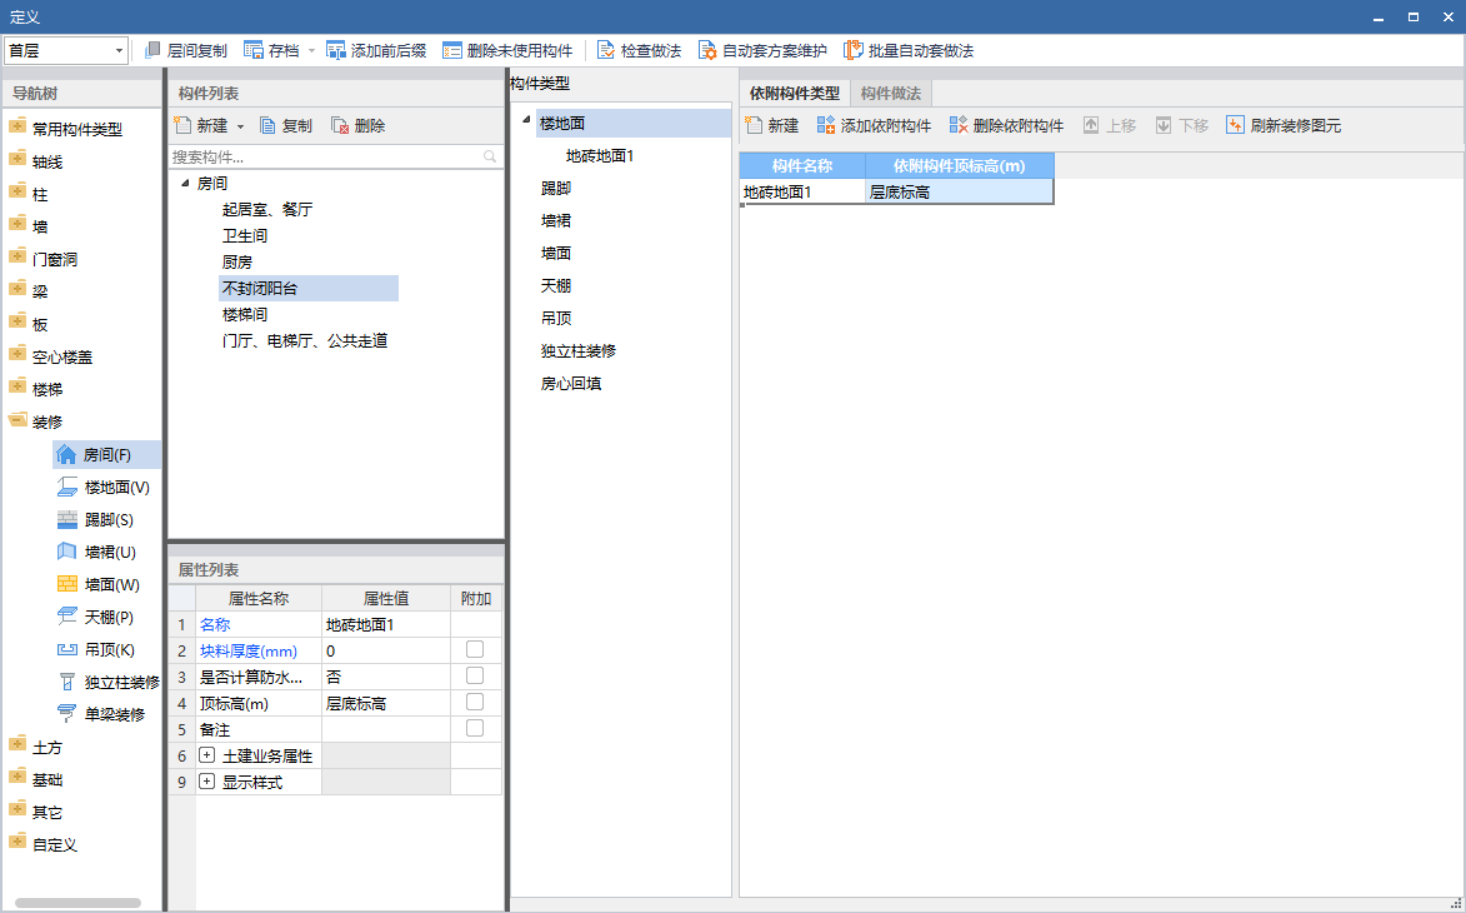Open 存档 dropdown arrow
The height and width of the screenshot is (913, 1466).
point(311,50)
